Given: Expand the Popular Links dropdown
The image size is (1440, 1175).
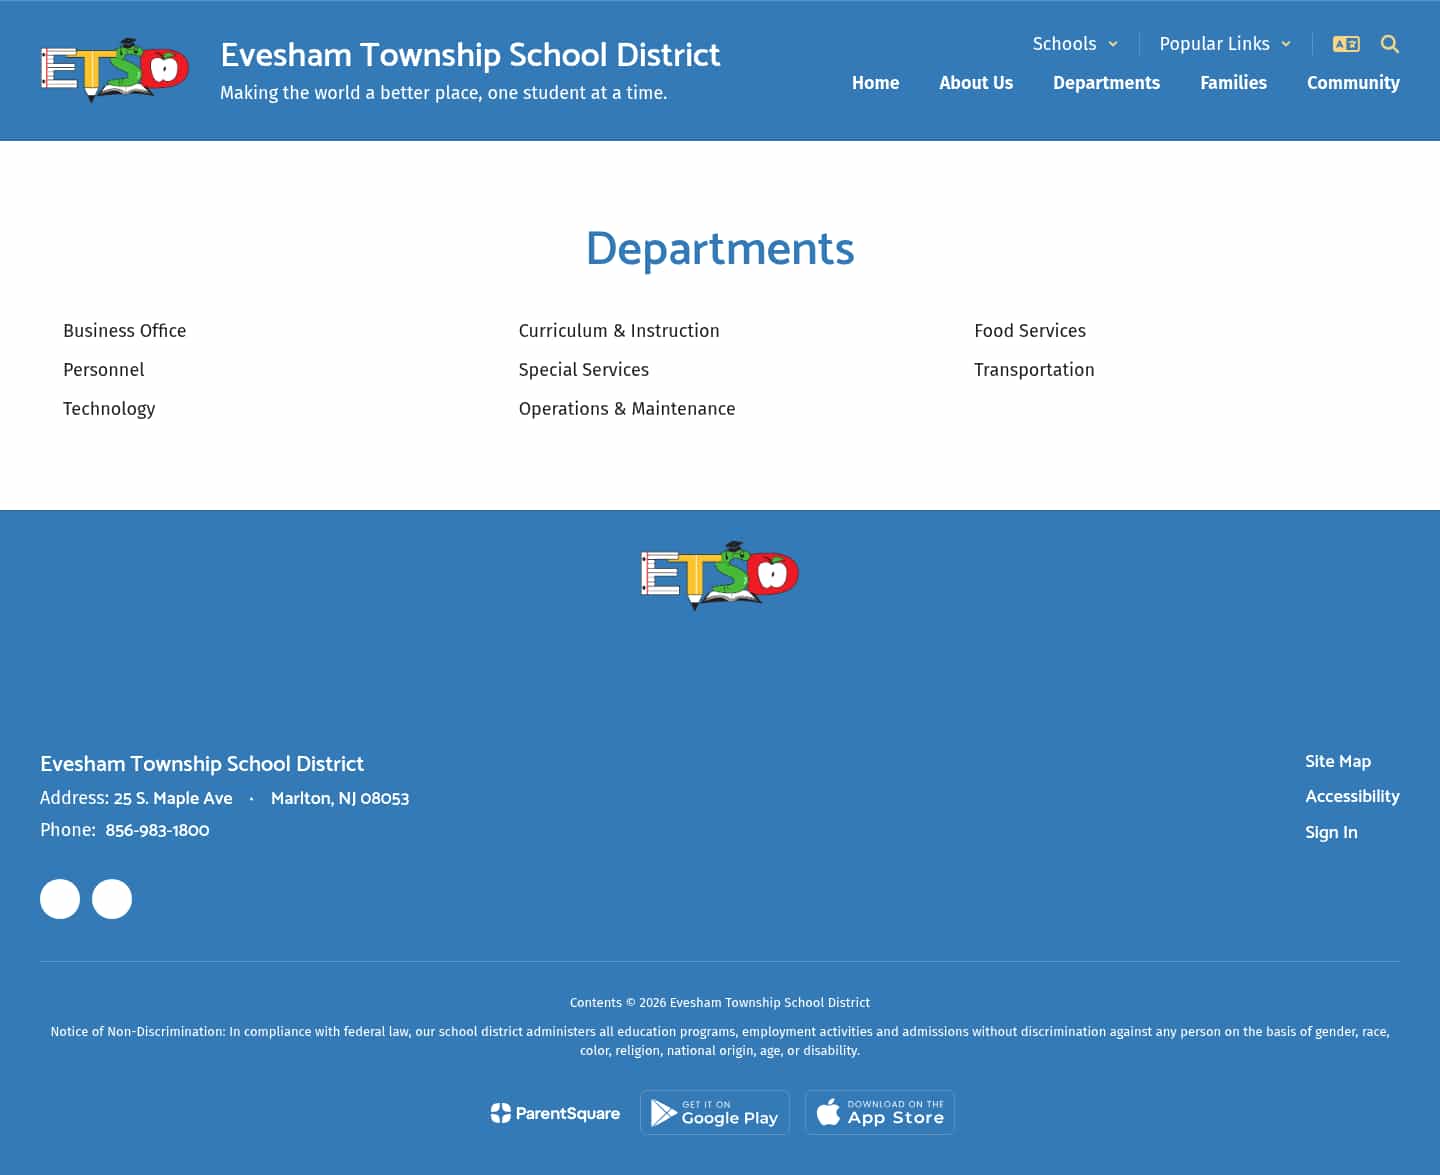Looking at the screenshot, I should pos(1225,44).
